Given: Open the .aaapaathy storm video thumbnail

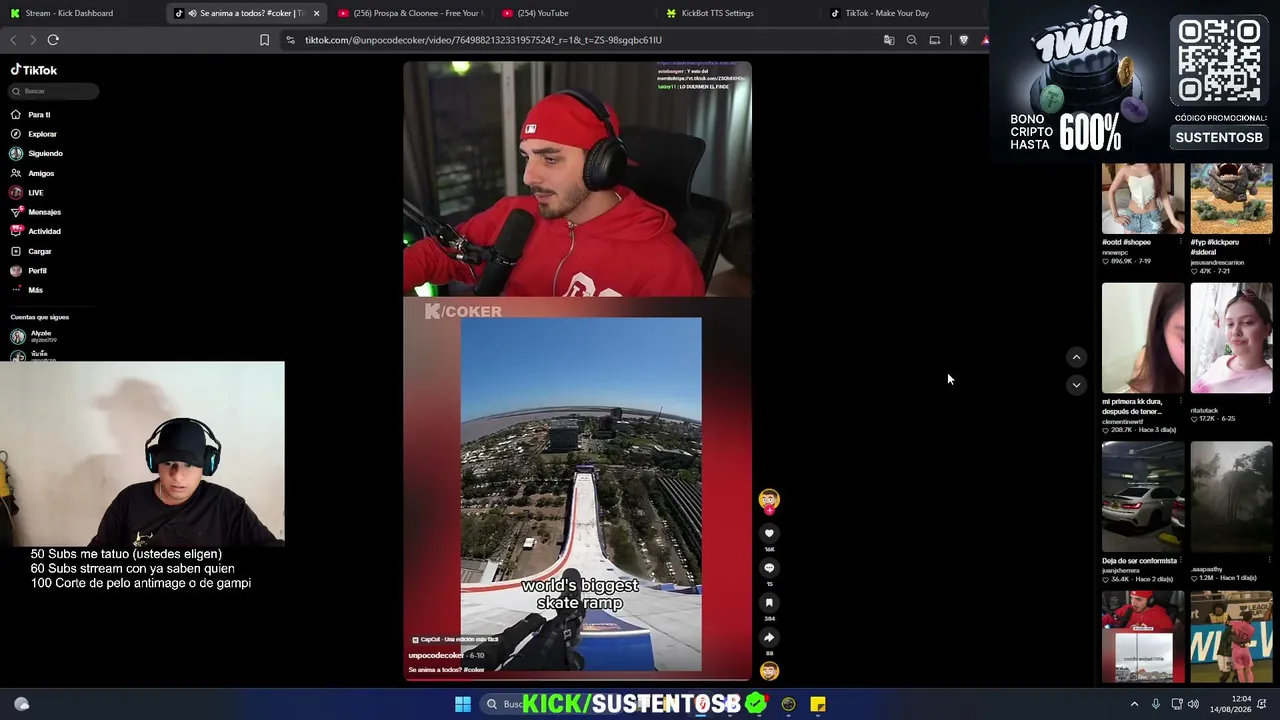Looking at the screenshot, I should (1231, 497).
